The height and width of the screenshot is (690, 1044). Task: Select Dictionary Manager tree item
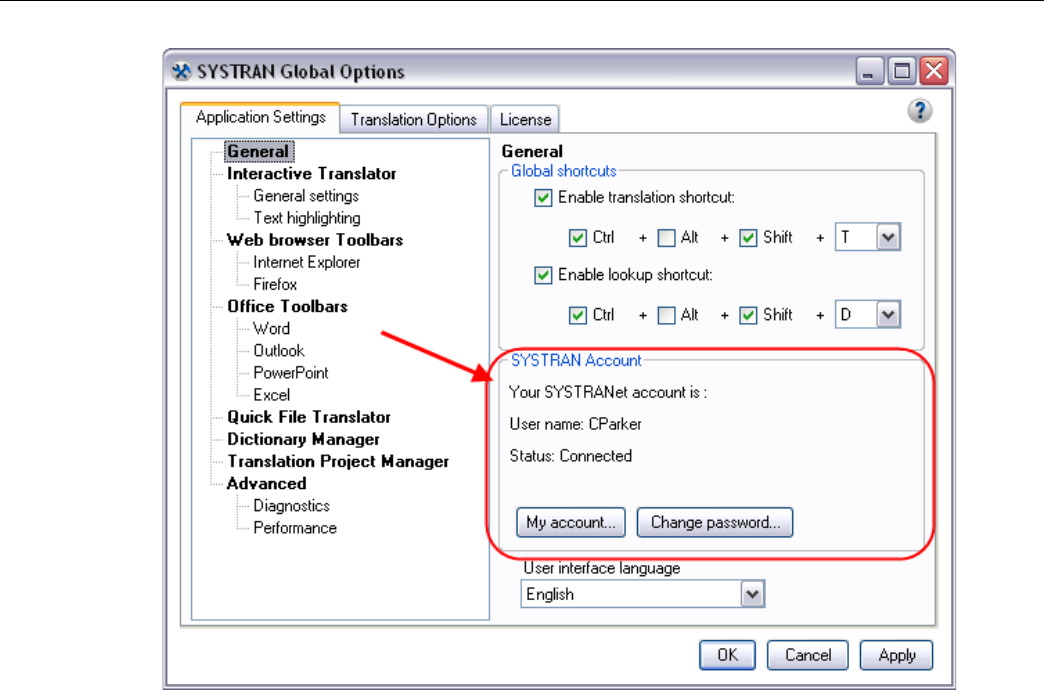tap(303, 439)
